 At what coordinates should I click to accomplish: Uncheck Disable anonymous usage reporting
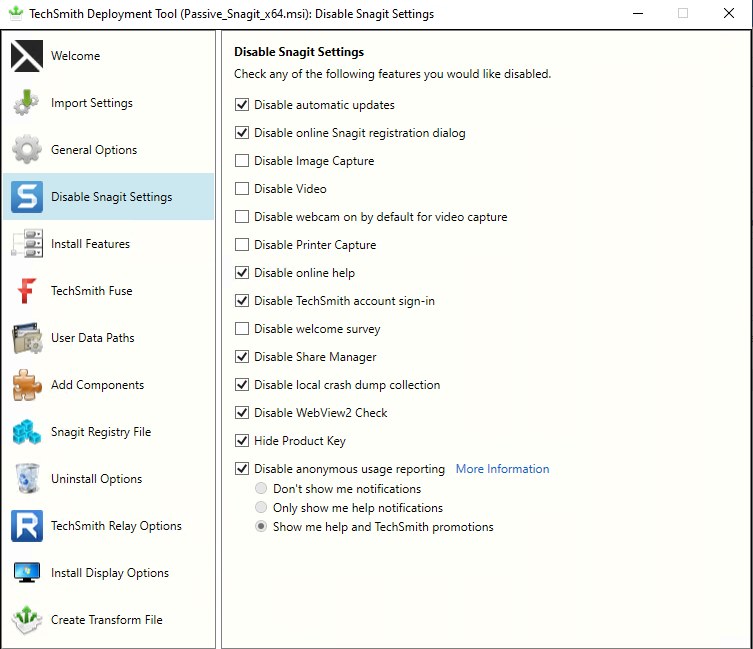[242, 468]
